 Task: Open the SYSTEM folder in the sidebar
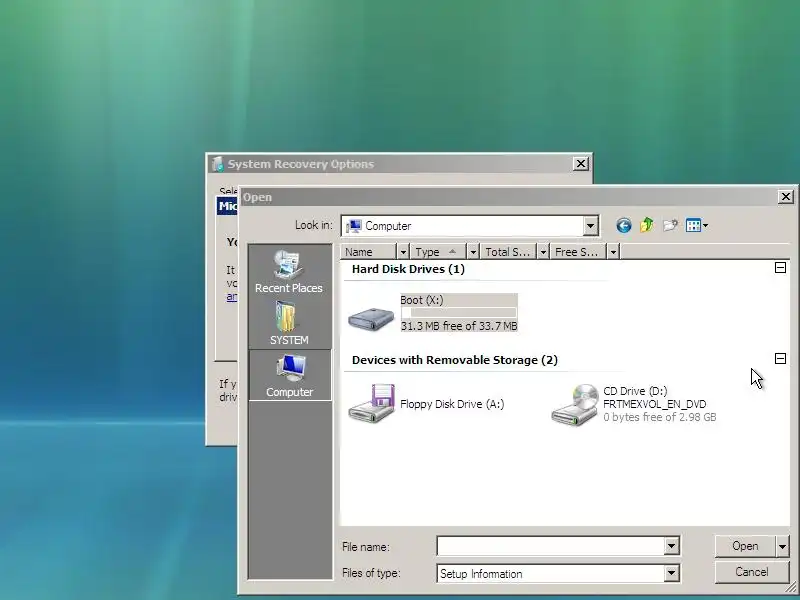tap(289, 323)
